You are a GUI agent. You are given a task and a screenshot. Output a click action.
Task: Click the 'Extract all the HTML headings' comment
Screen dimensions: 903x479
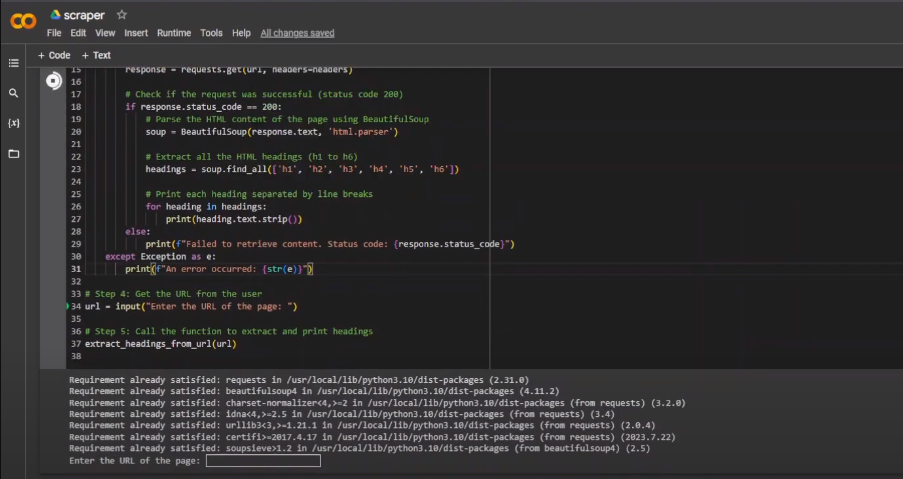(x=252, y=157)
